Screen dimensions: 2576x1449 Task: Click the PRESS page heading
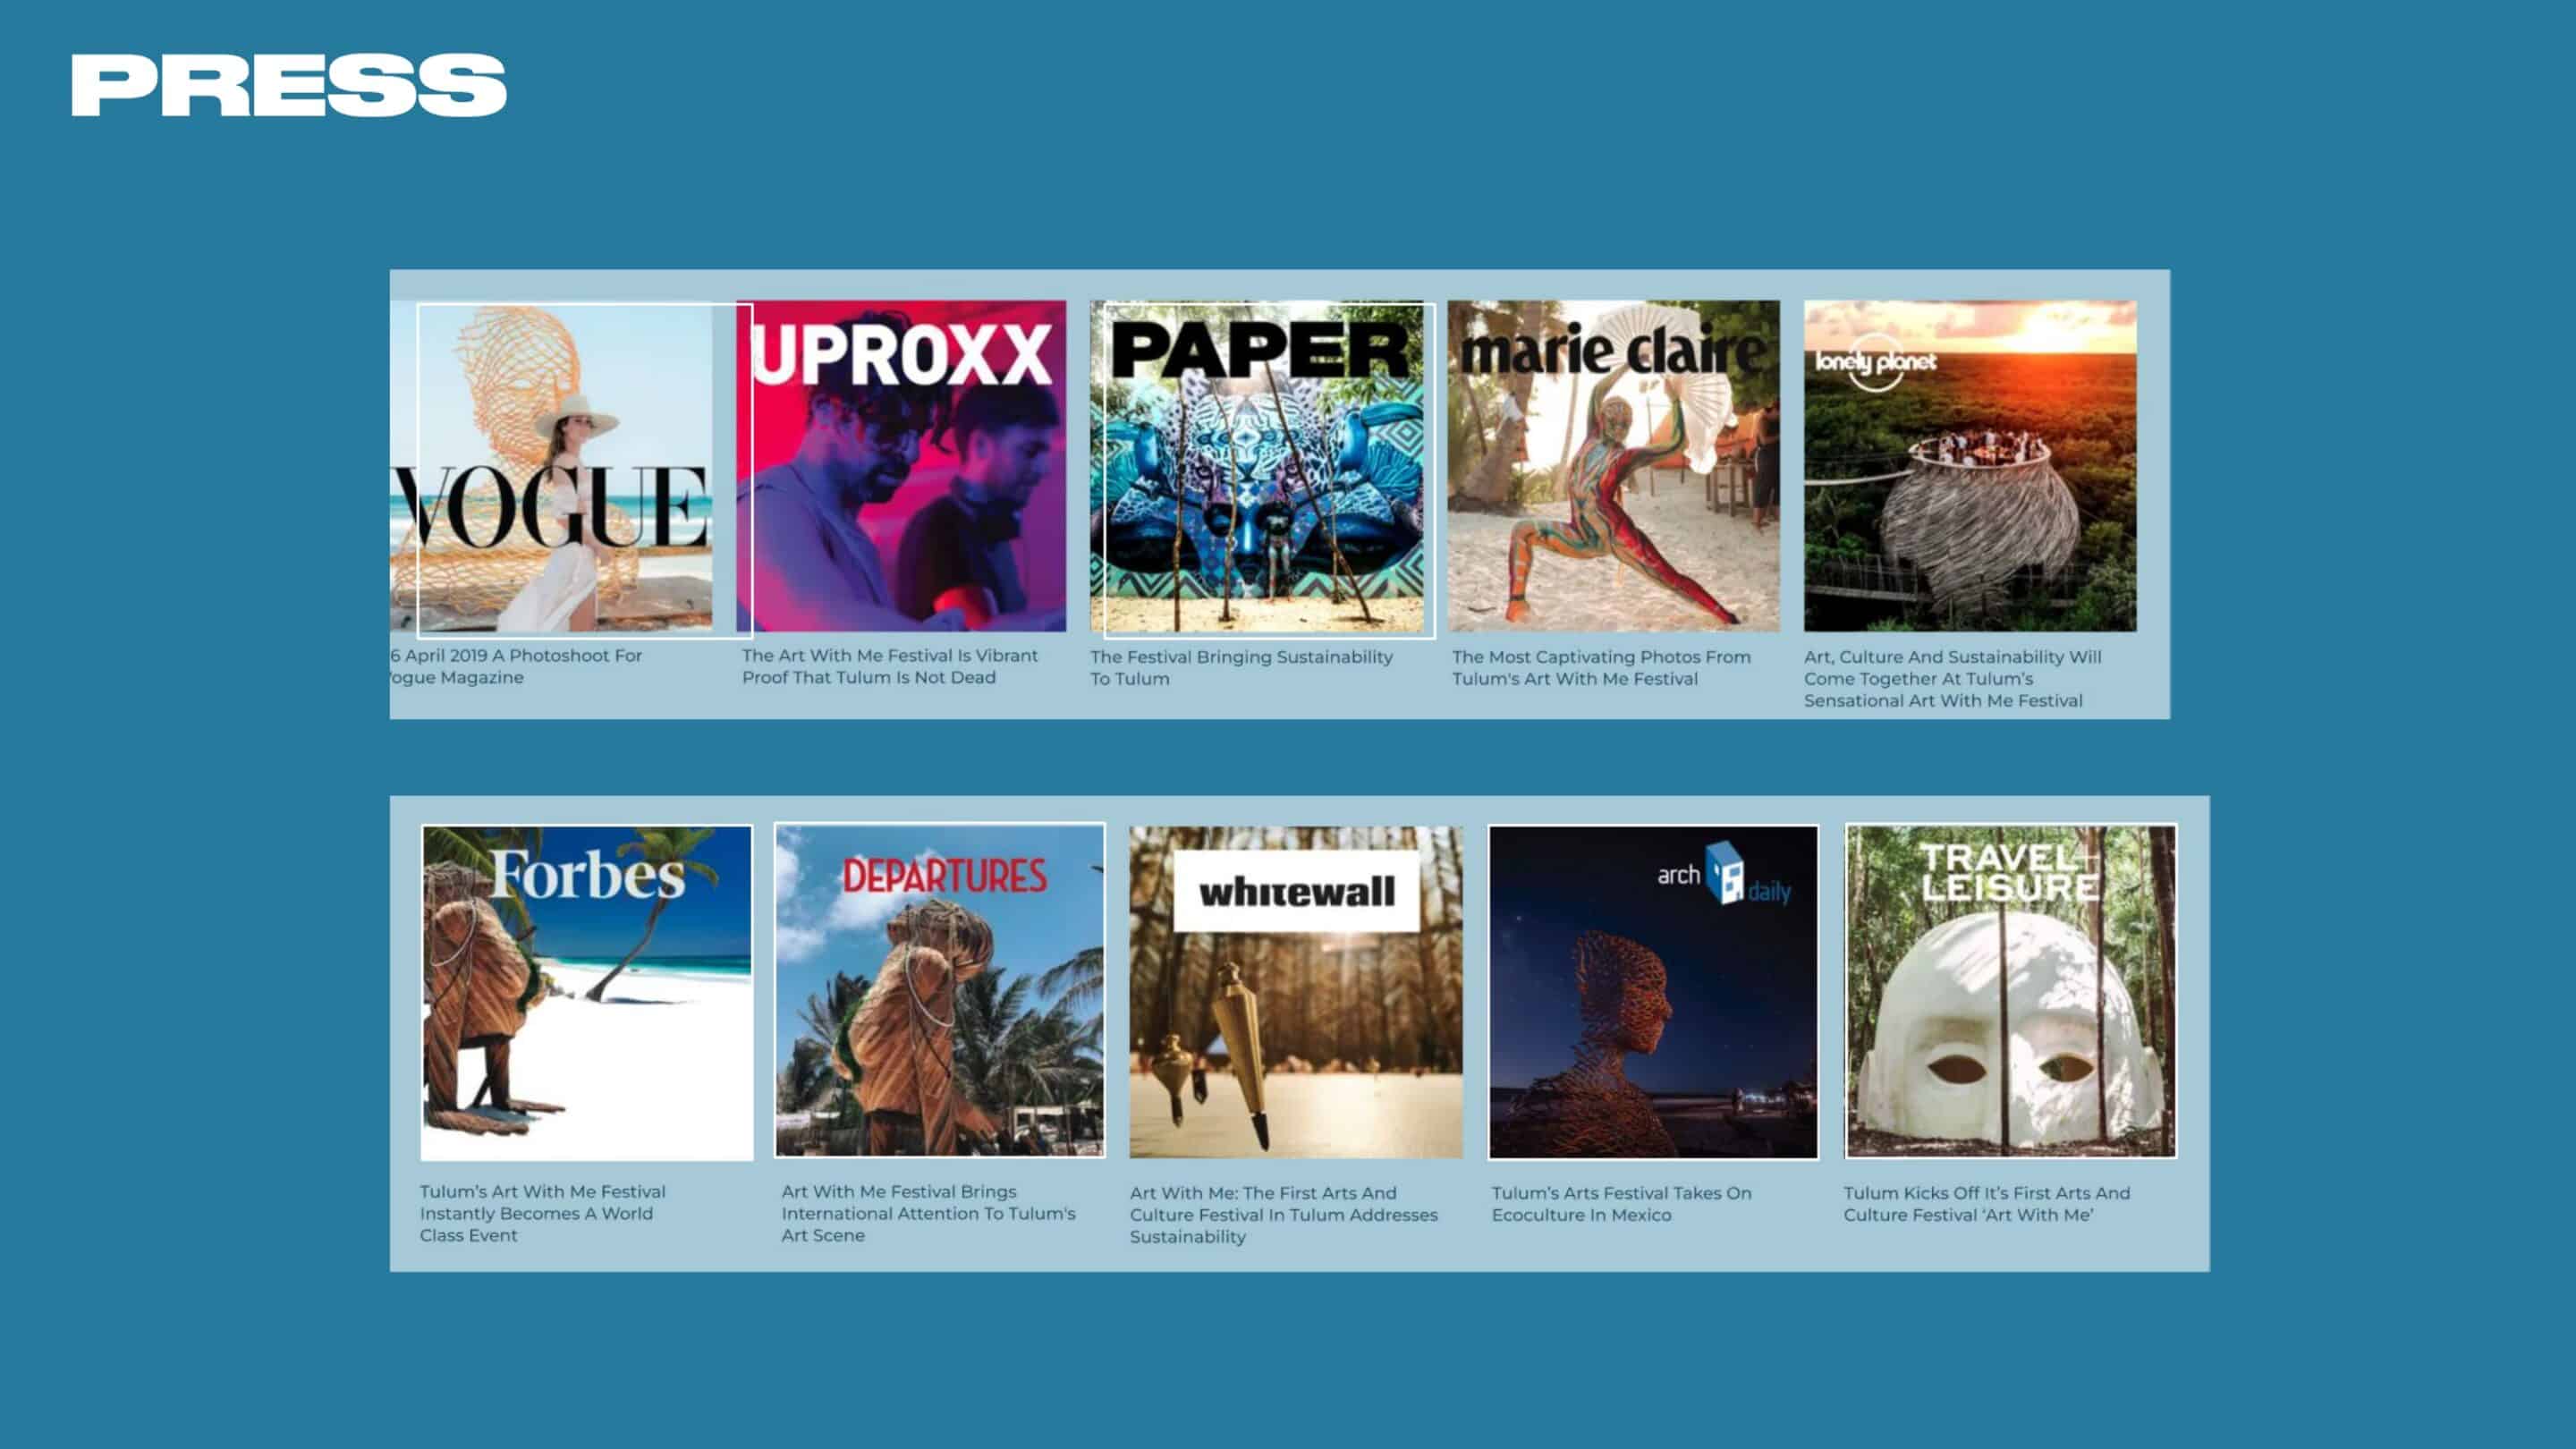pyautogui.click(x=289, y=86)
